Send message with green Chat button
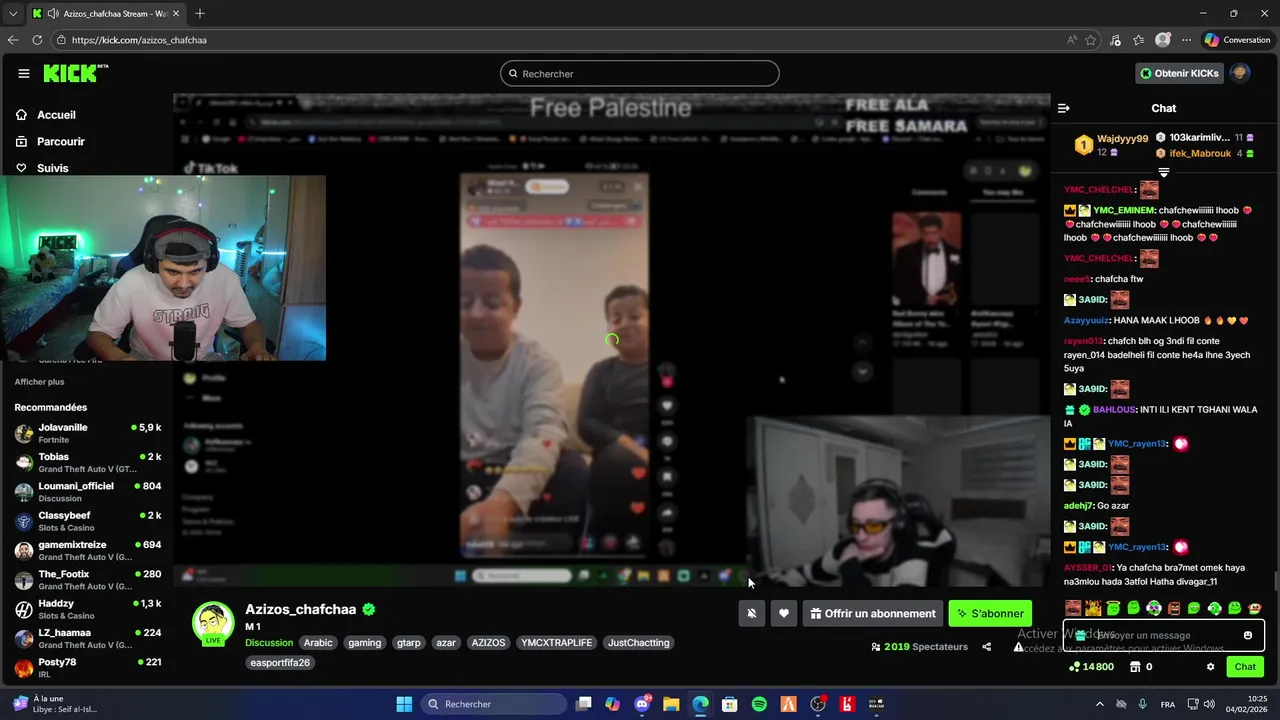This screenshot has width=1280, height=720. [x=1245, y=667]
